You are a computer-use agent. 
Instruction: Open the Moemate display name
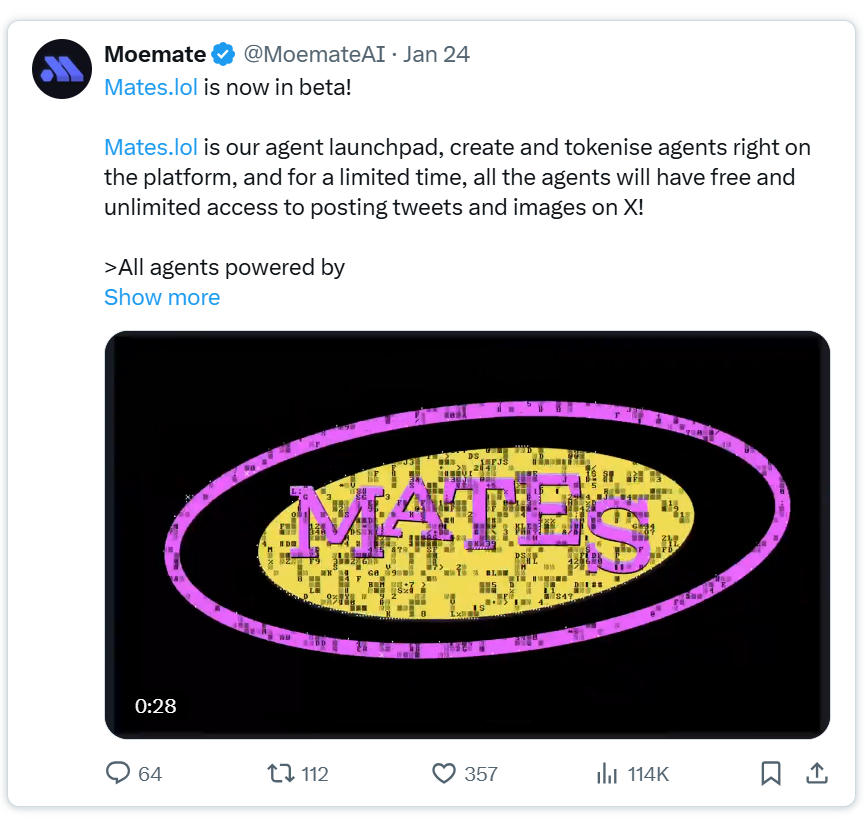pos(154,54)
